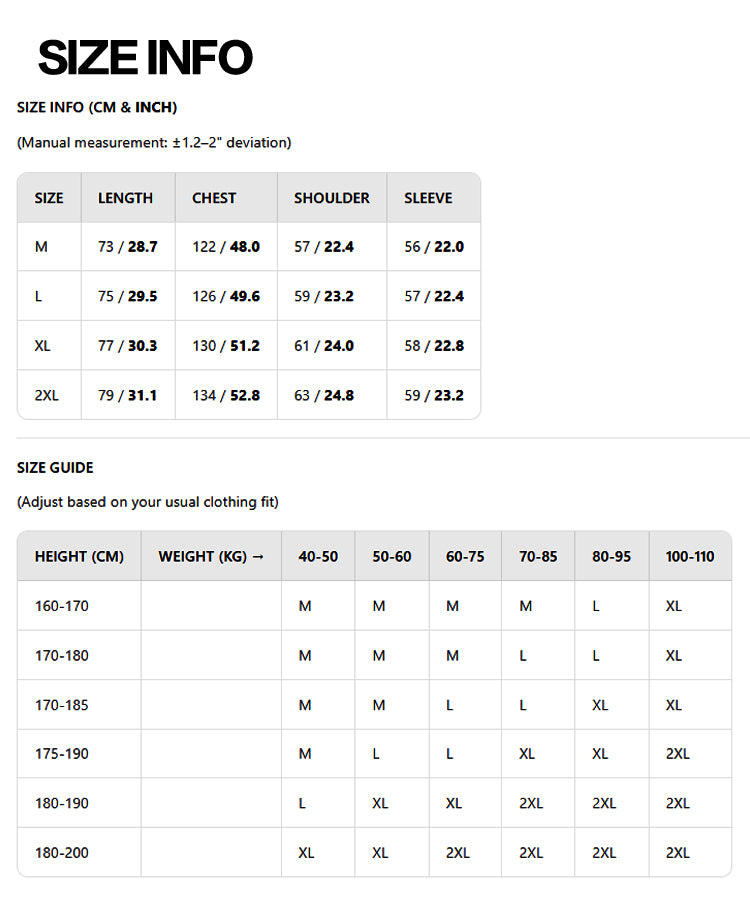Click the SHOULDER column header
750x924 pixels.
point(332,198)
